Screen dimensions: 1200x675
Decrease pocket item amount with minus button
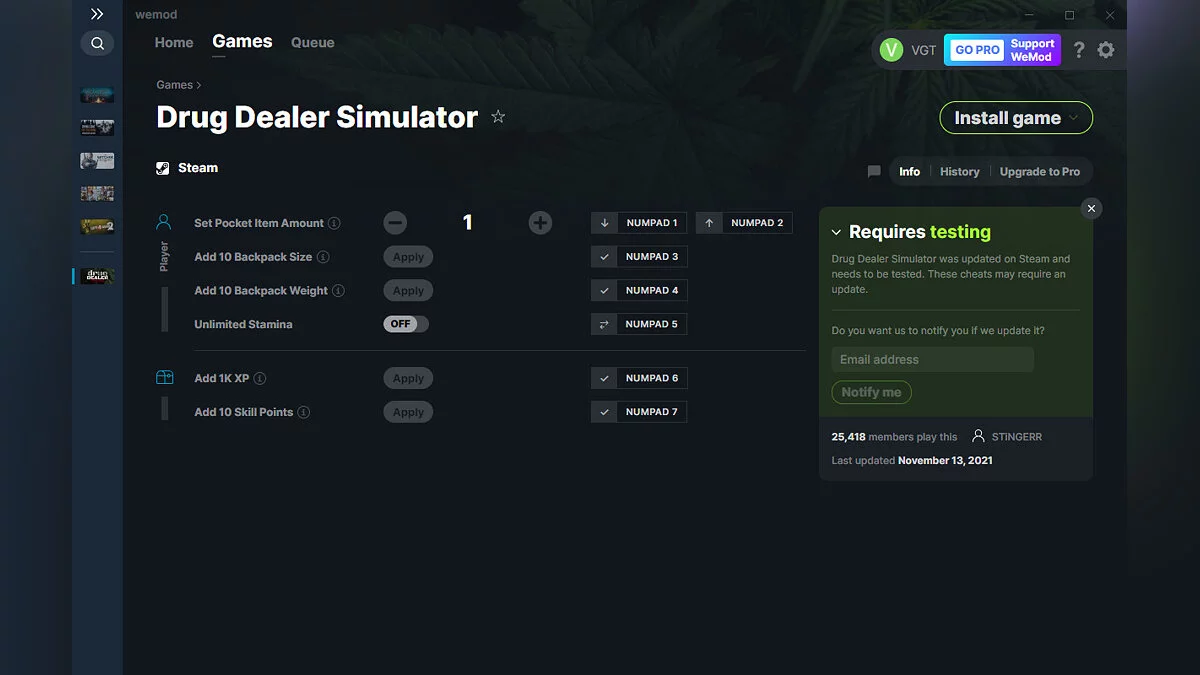click(395, 223)
